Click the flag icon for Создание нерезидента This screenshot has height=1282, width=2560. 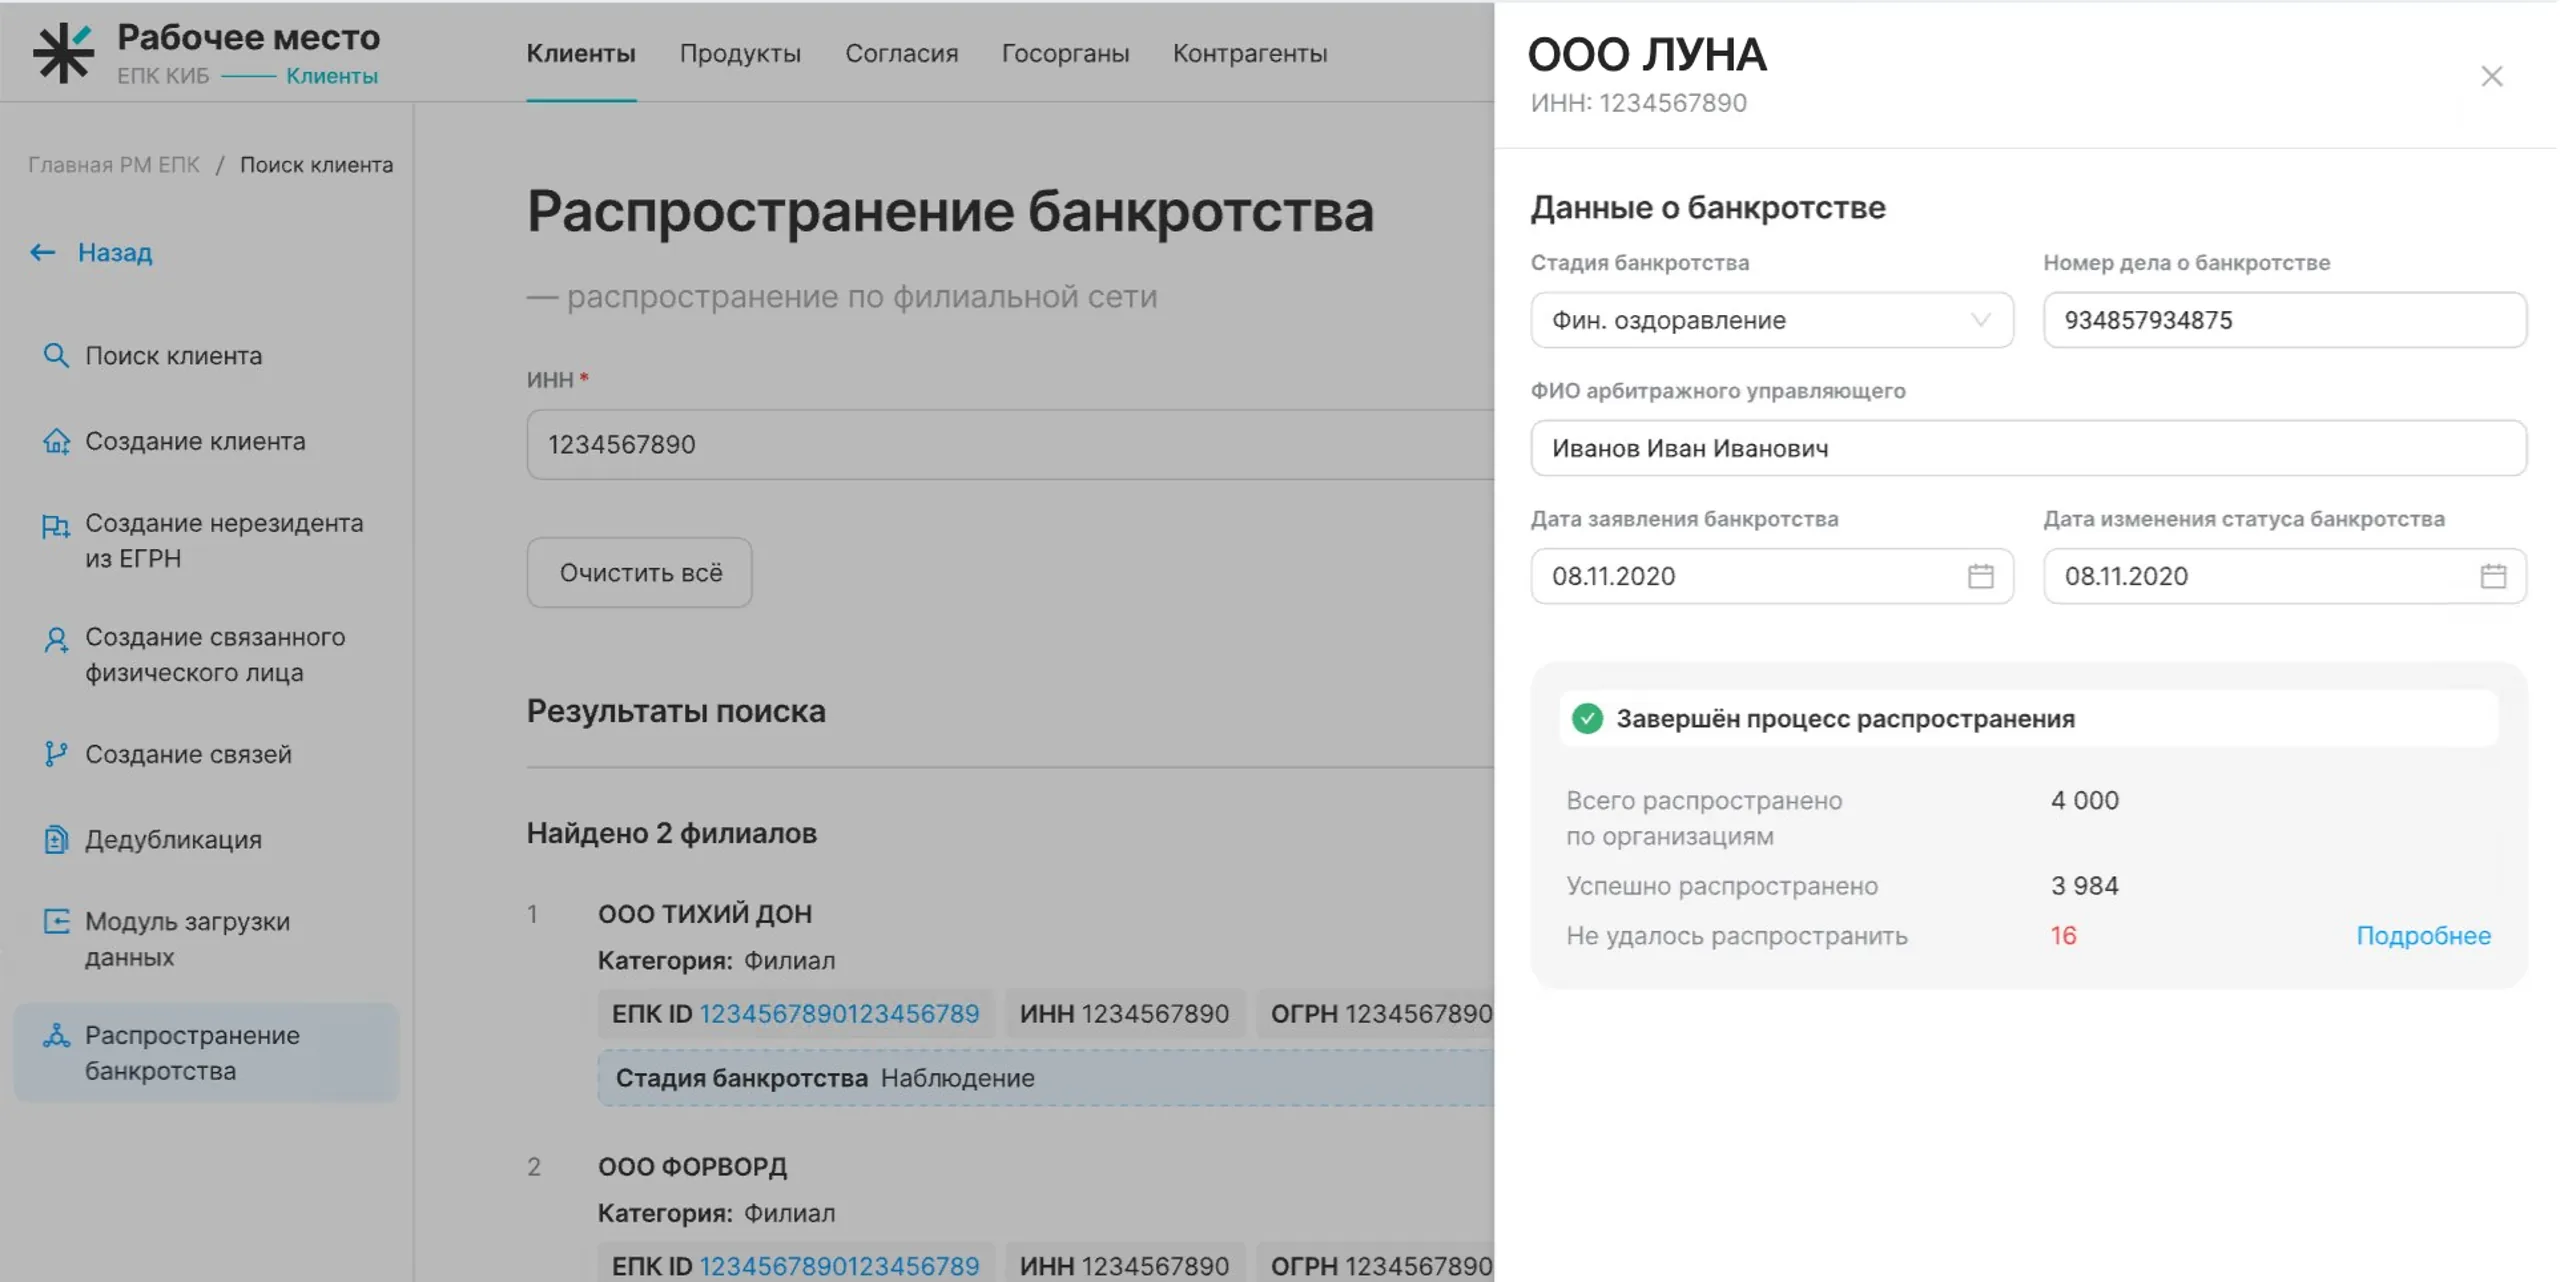click(56, 526)
